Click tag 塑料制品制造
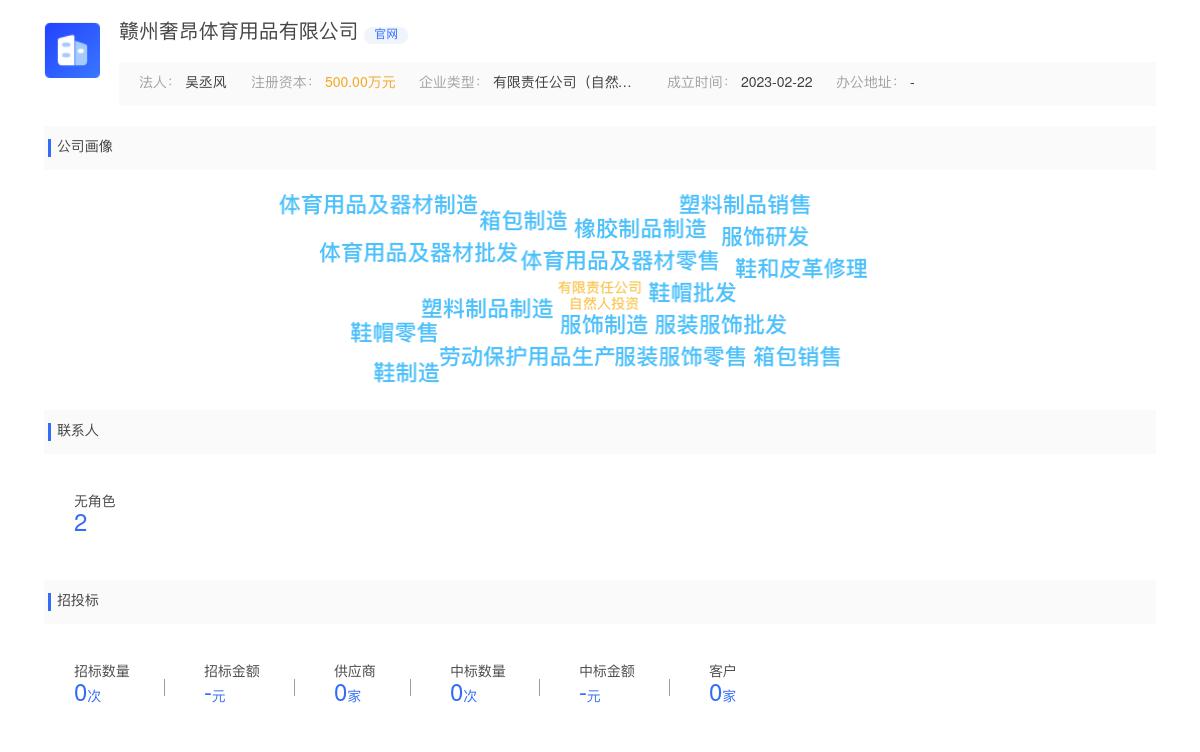This screenshot has width=1200, height=752. click(487, 309)
